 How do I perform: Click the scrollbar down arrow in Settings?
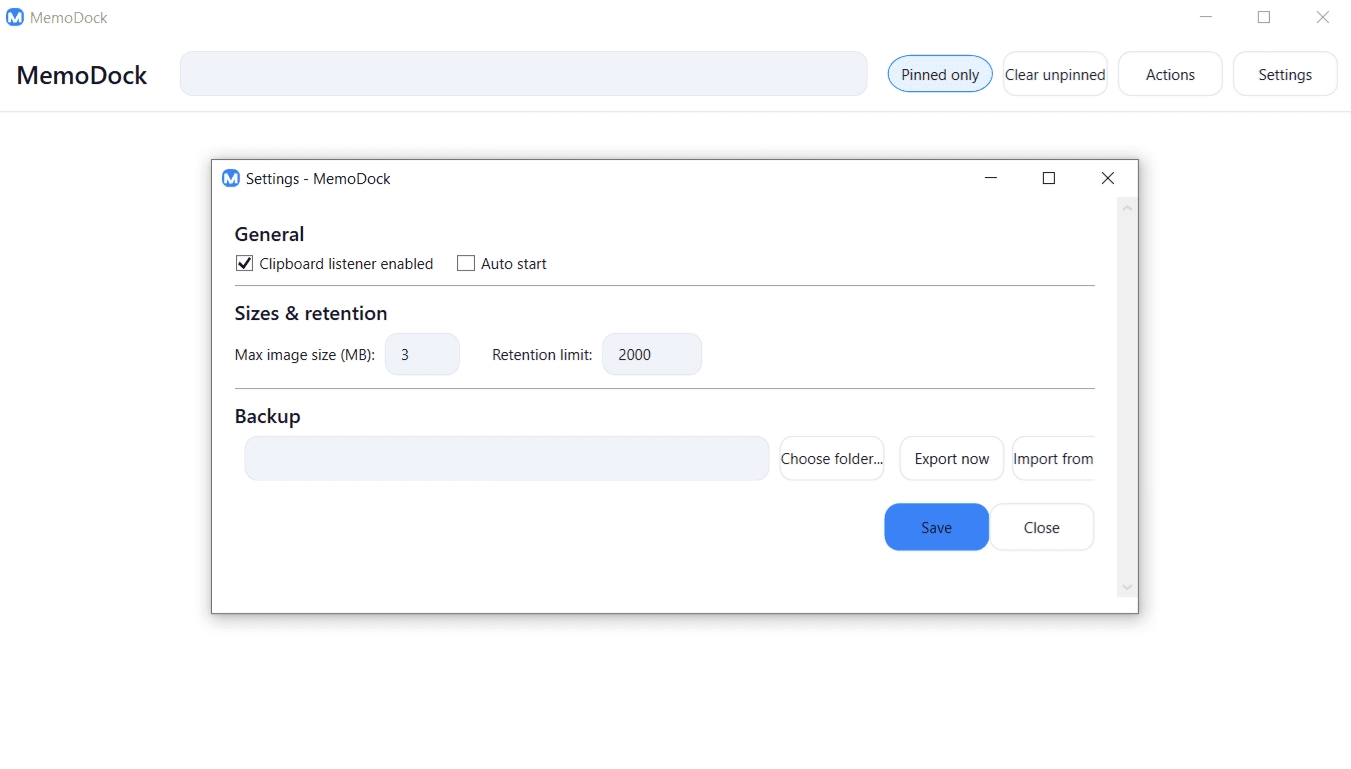click(x=1127, y=588)
